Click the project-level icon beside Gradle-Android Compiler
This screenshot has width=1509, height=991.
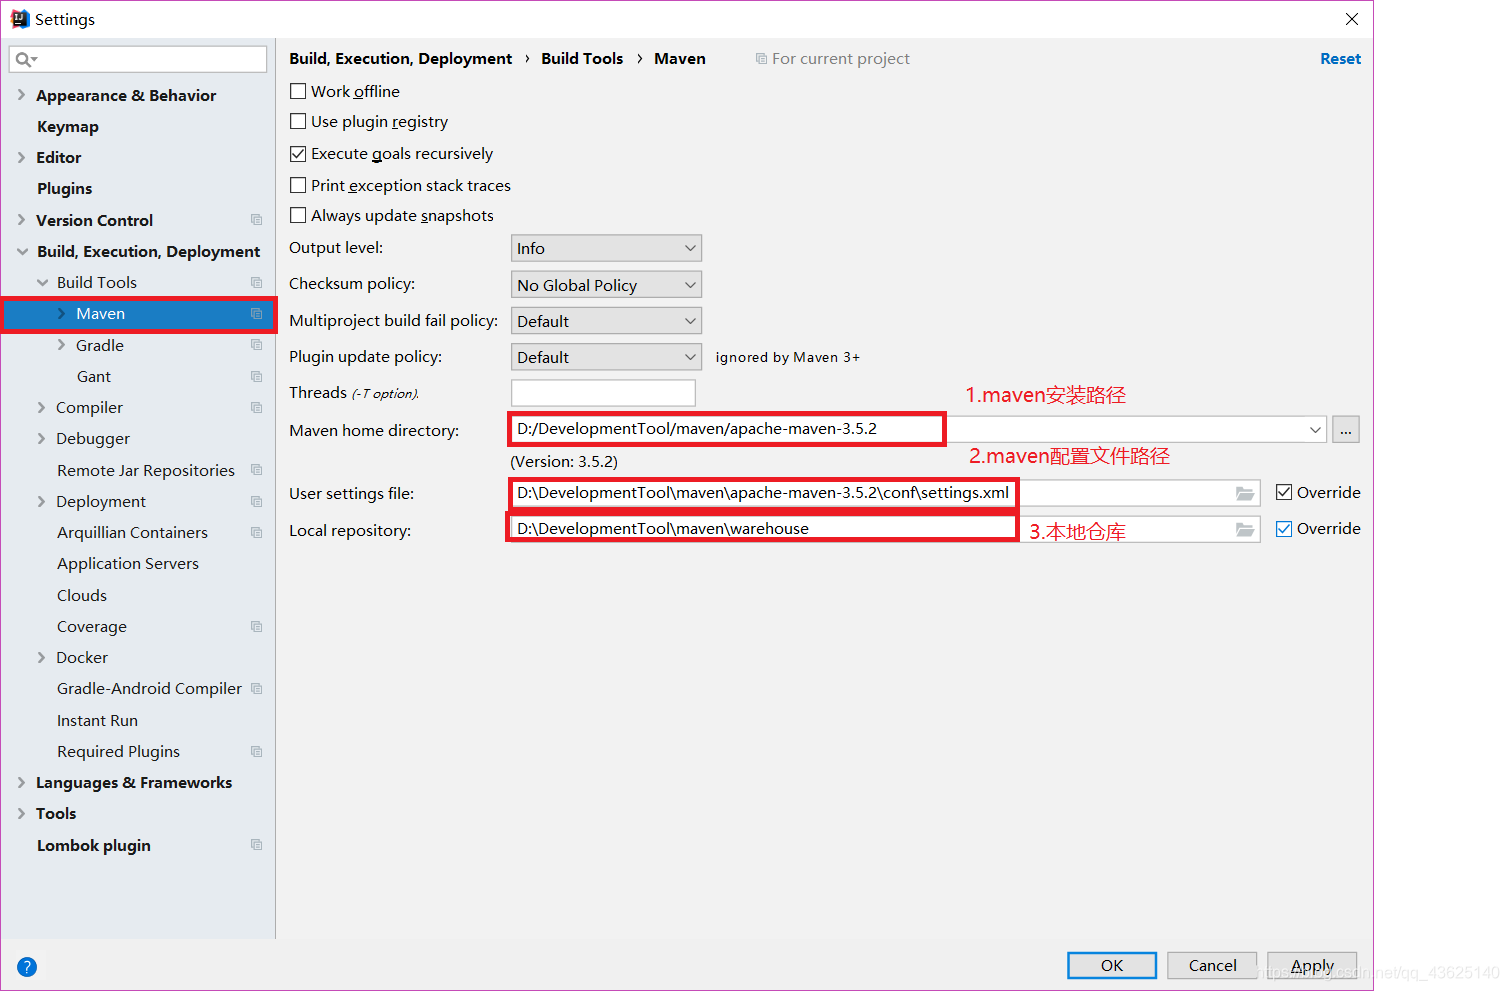coord(257,688)
